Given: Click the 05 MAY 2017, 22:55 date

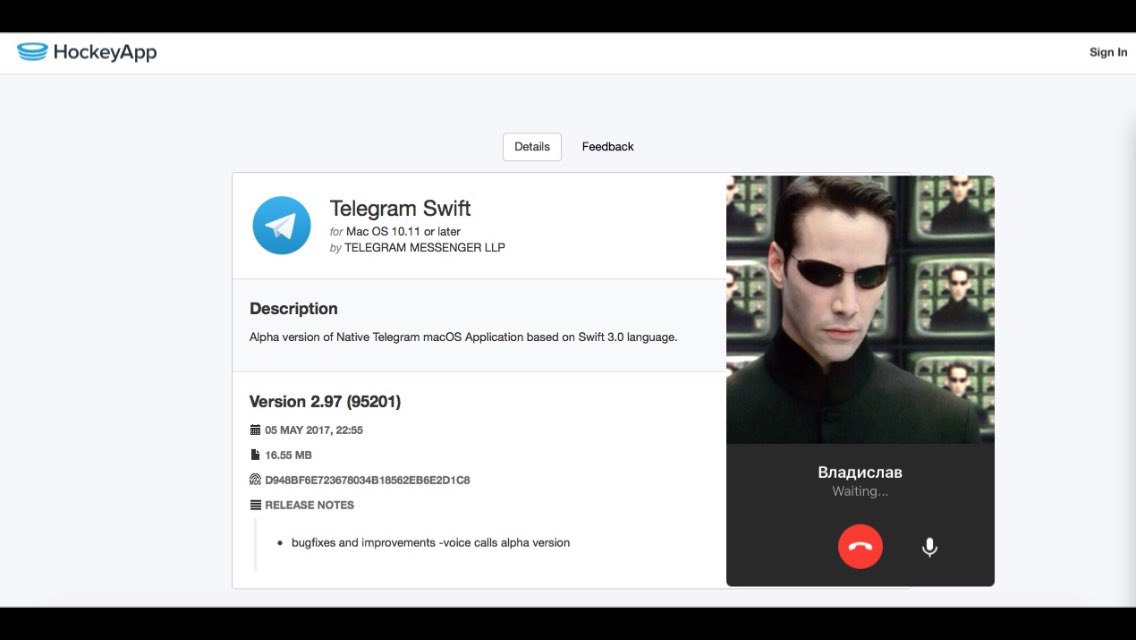Looking at the screenshot, I should pos(314,430).
